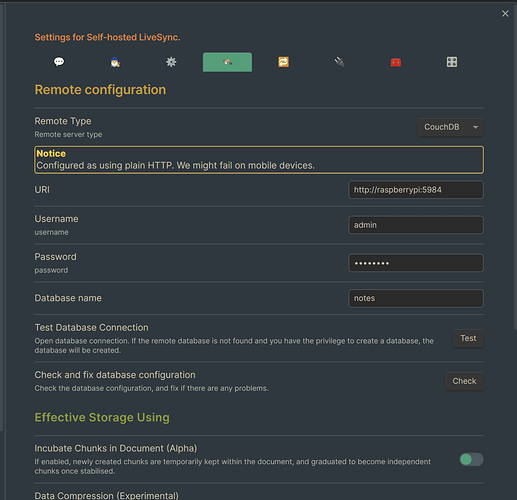The width and height of the screenshot is (517, 500).
Task: Select the highlighted satellite remote configuration tab
Action: tap(227, 62)
